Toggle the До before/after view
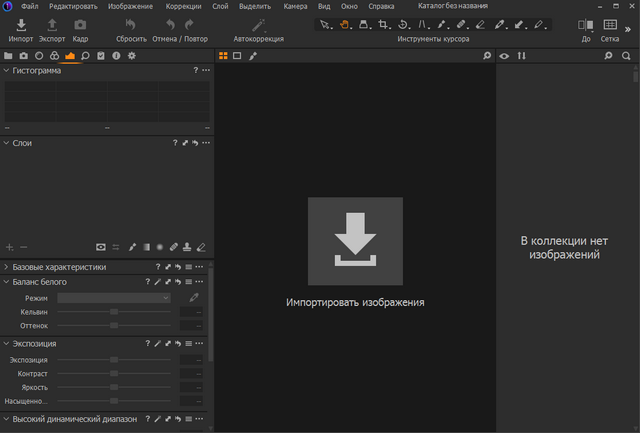This screenshot has height=433, width=640. click(x=585, y=24)
